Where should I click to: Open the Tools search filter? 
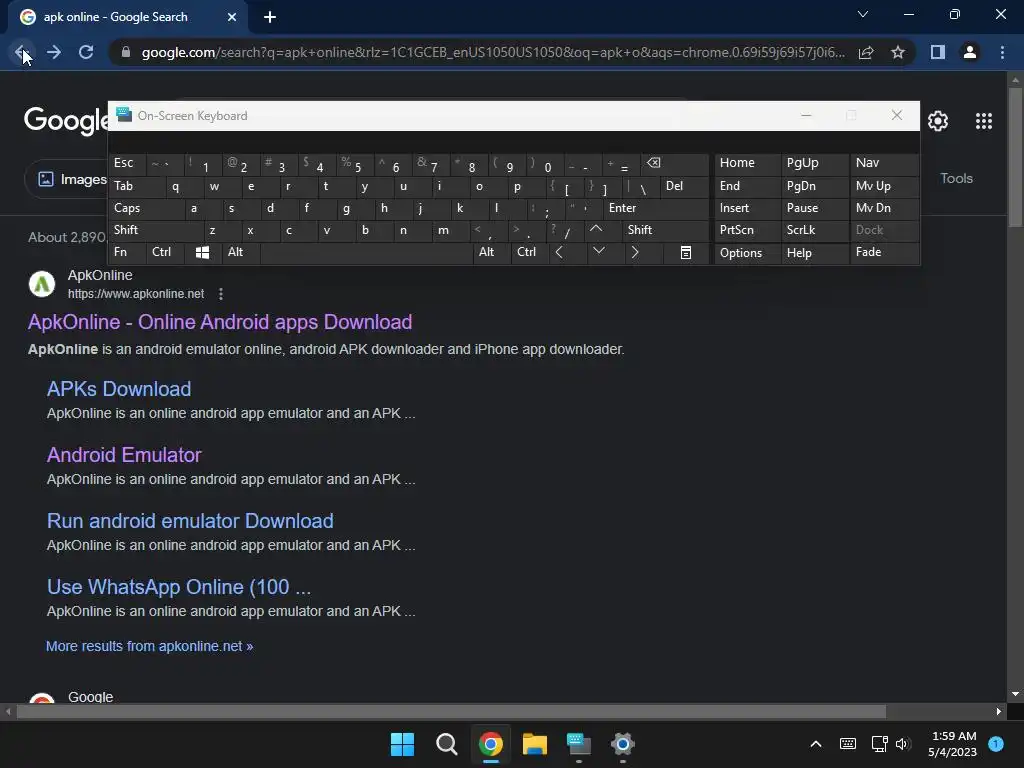tap(956, 178)
